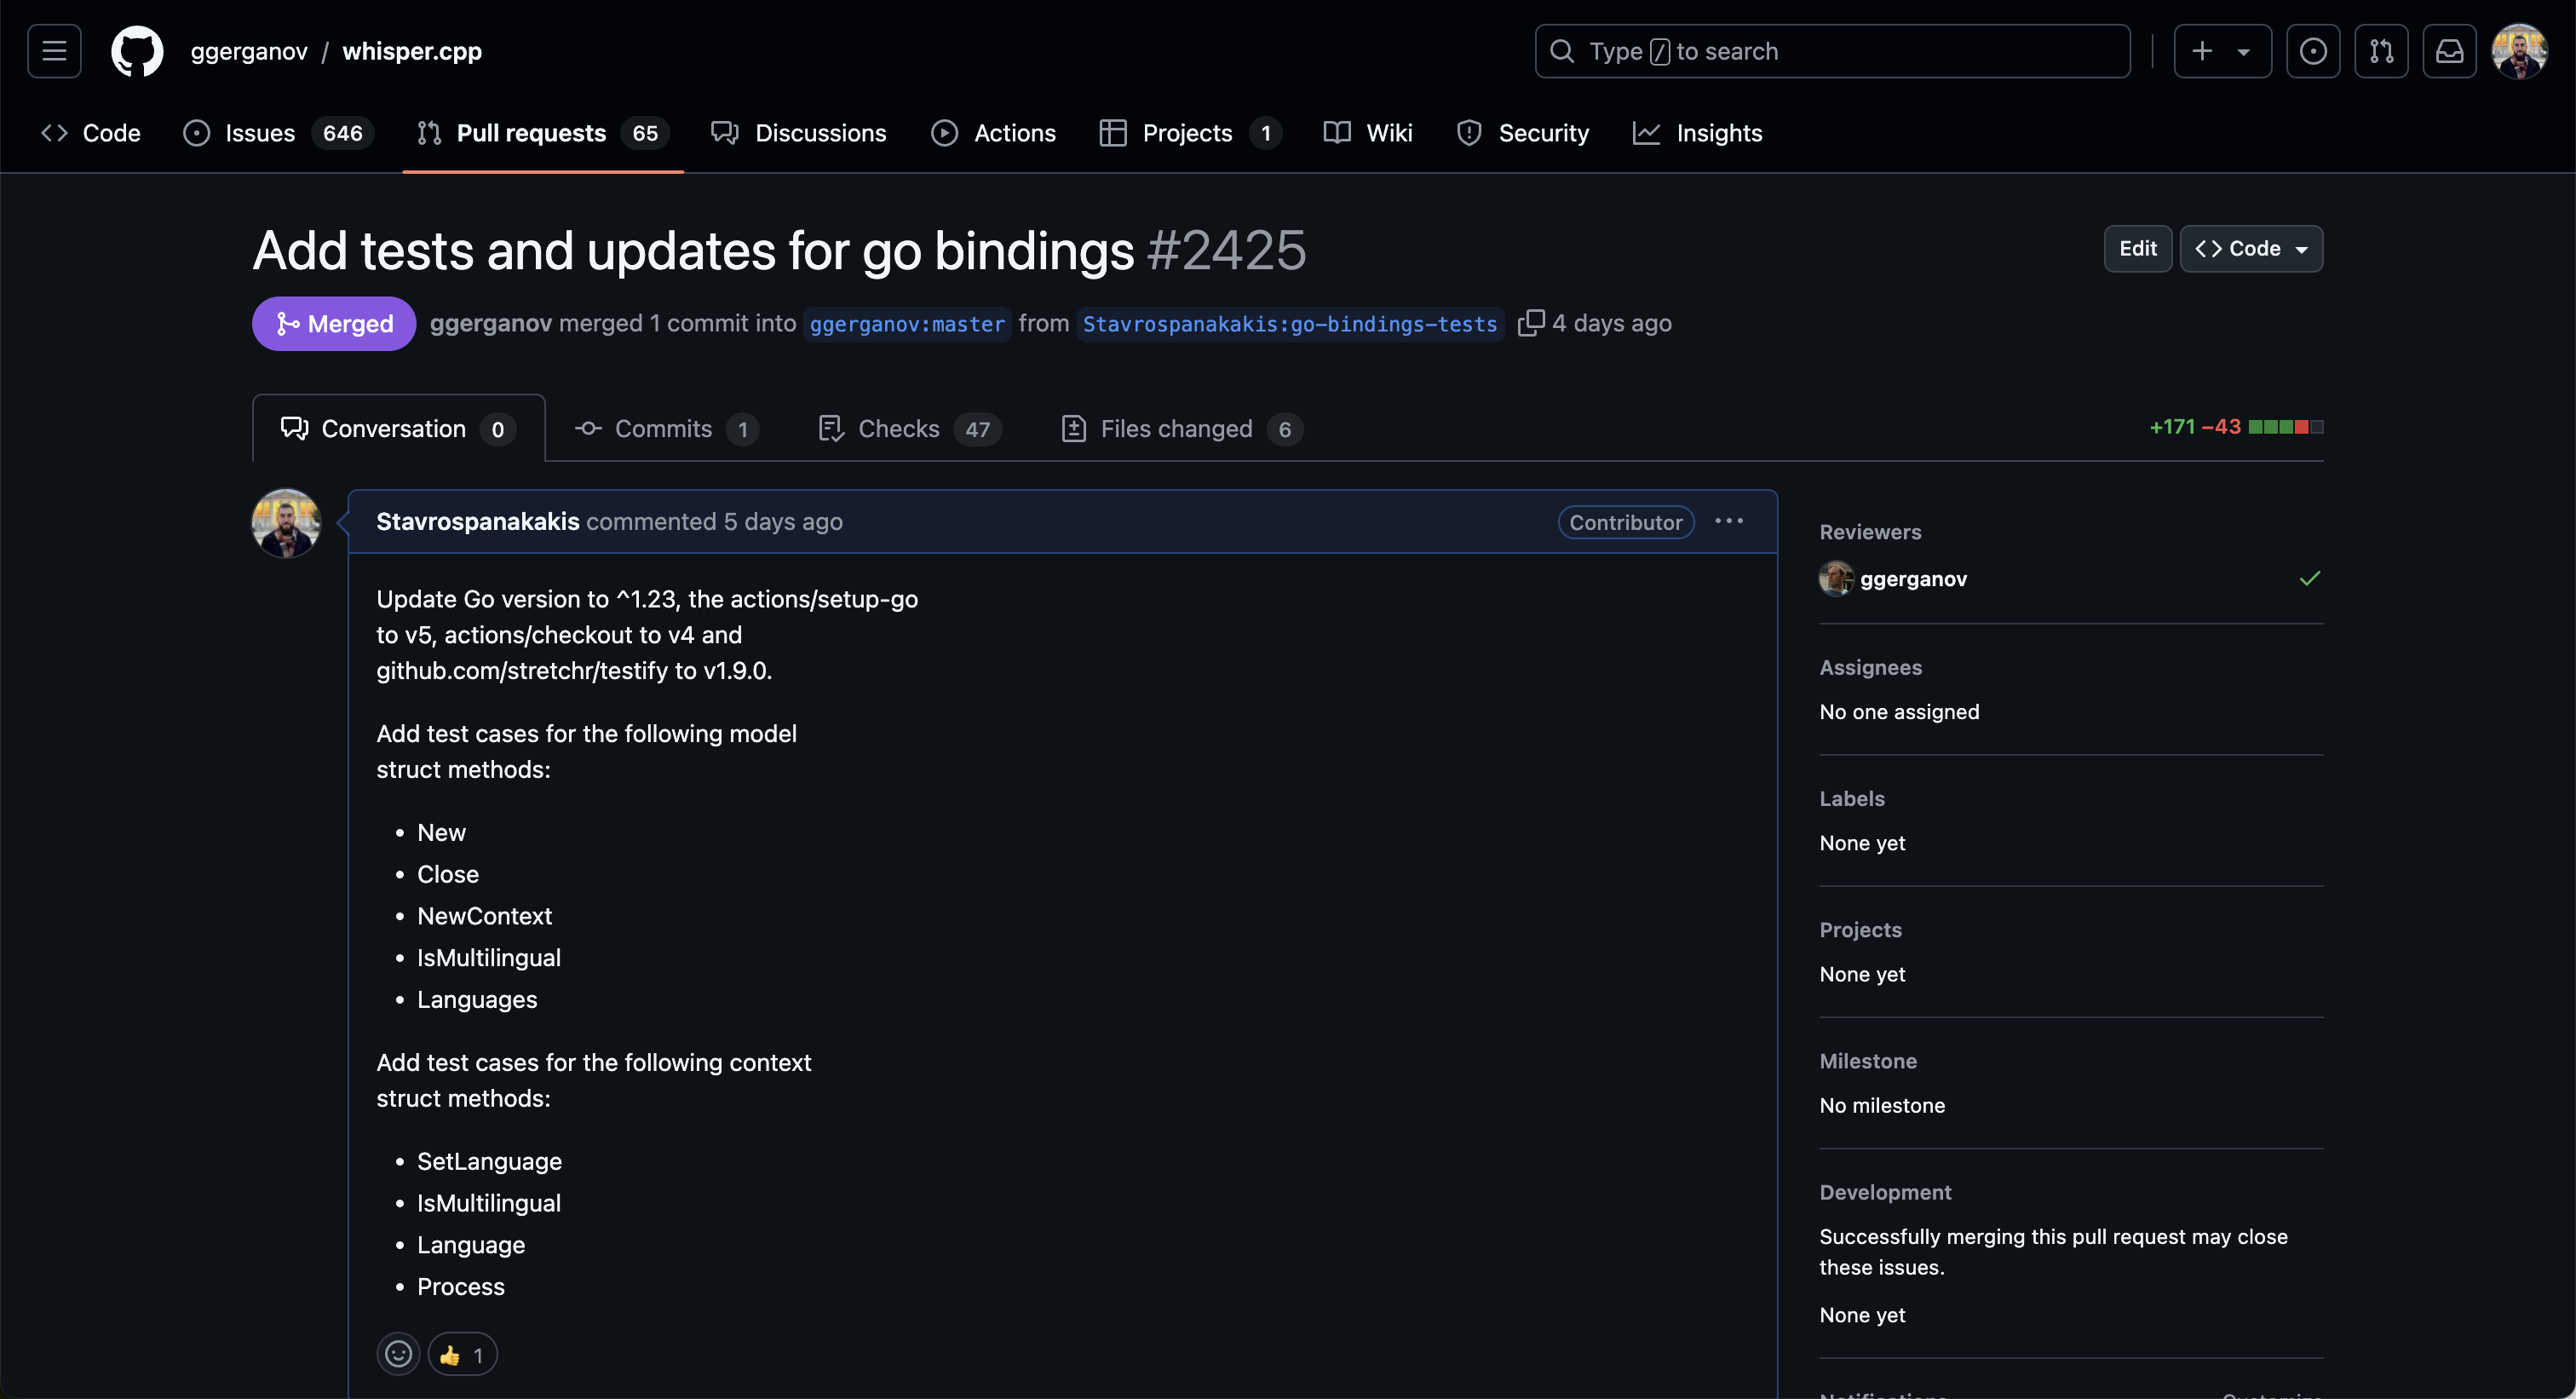
Task: Open the comment options ellipsis menu
Action: click(x=1729, y=521)
